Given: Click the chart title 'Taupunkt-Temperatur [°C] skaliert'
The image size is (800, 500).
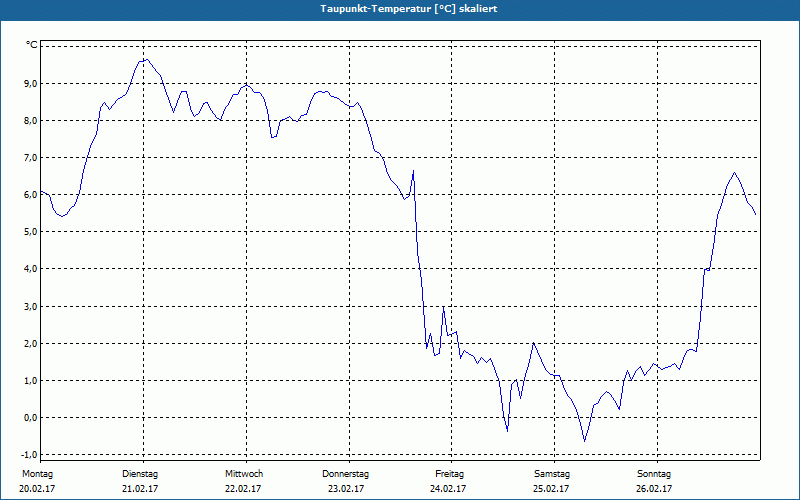Looking at the screenshot, I should point(409,9).
